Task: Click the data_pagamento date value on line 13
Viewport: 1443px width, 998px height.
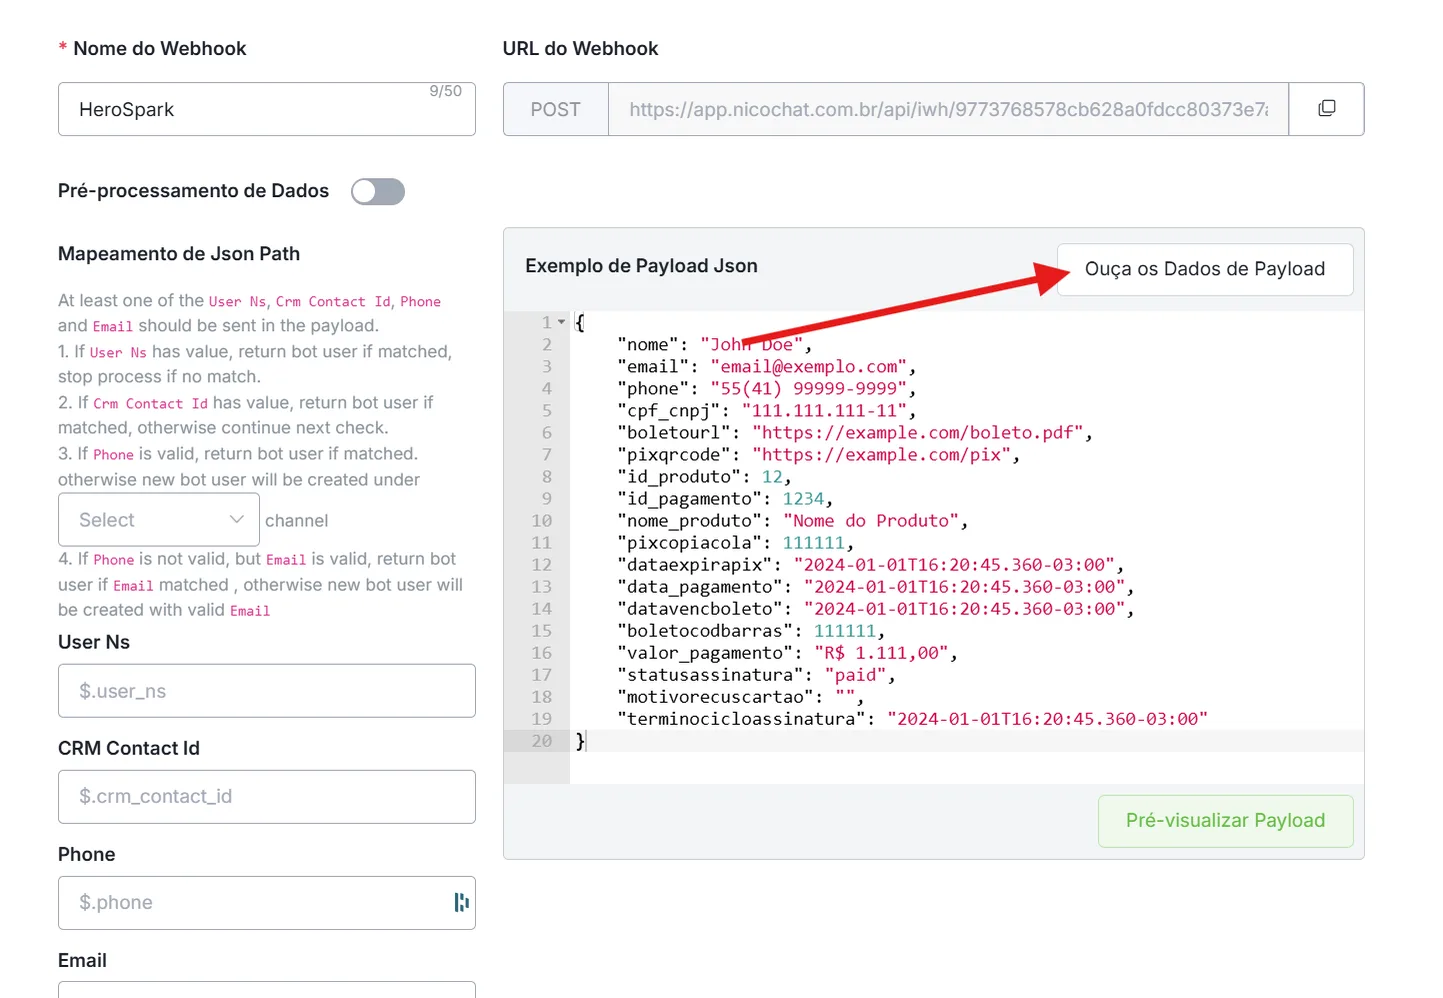Action: pos(965,587)
